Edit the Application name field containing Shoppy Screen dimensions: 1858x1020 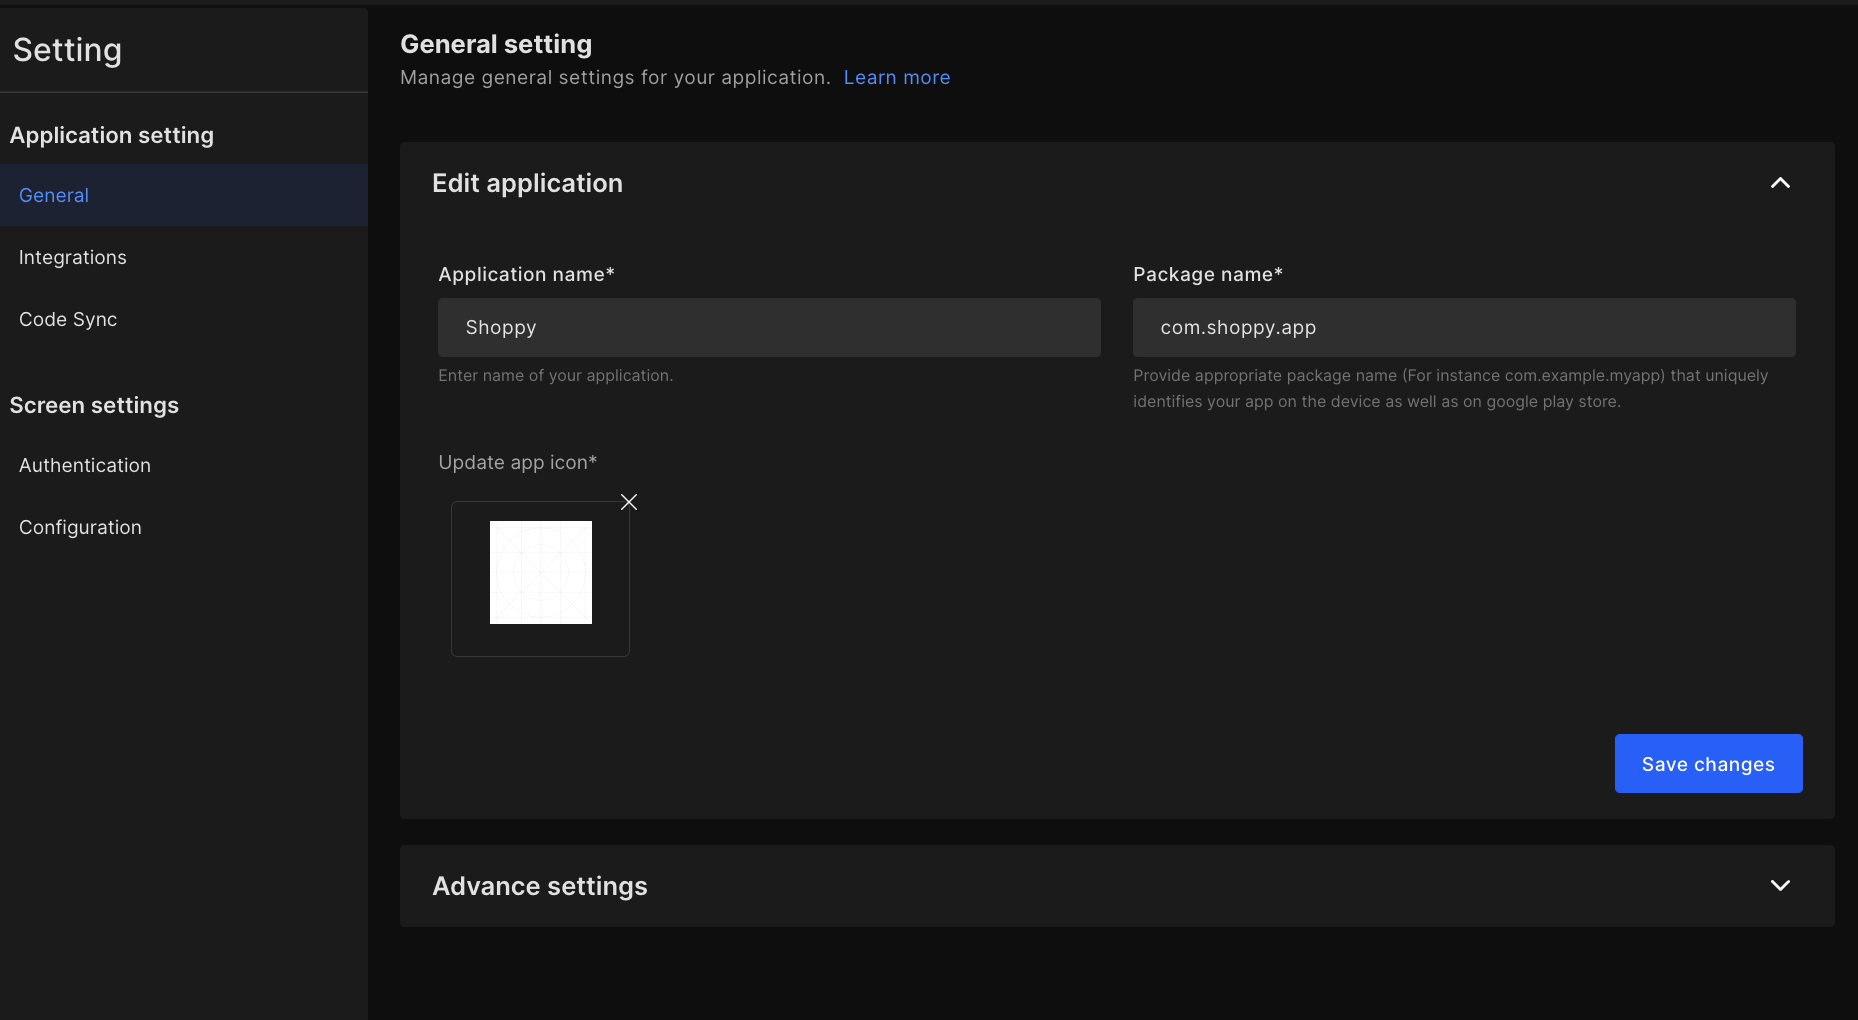(x=769, y=327)
